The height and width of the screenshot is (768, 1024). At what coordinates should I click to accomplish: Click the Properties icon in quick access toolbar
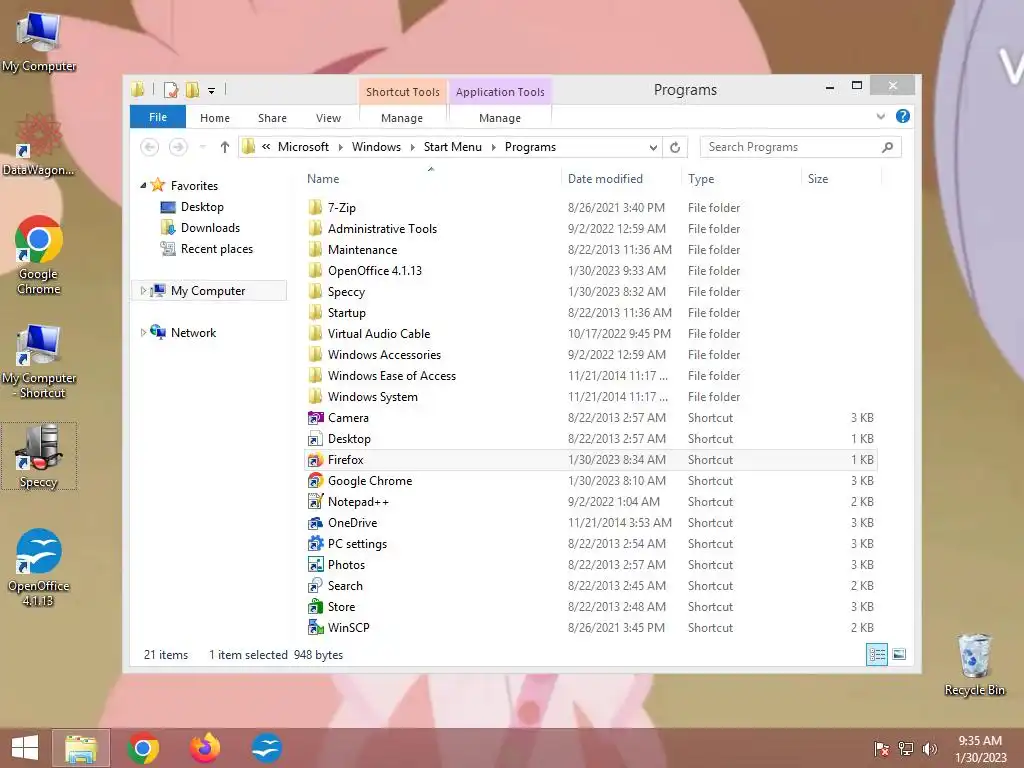pyautogui.click(x=171, y=90)
